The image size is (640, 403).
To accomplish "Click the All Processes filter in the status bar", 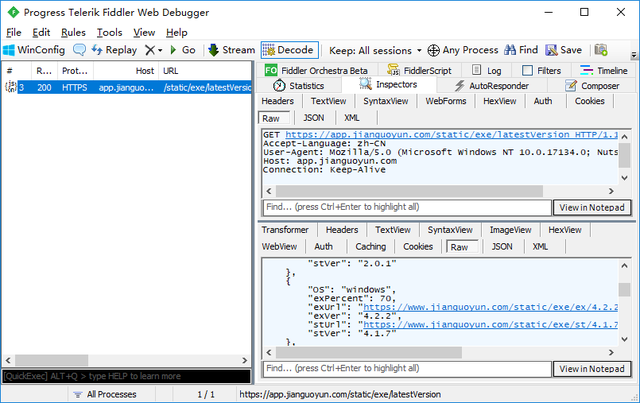I will coord(105,394).
